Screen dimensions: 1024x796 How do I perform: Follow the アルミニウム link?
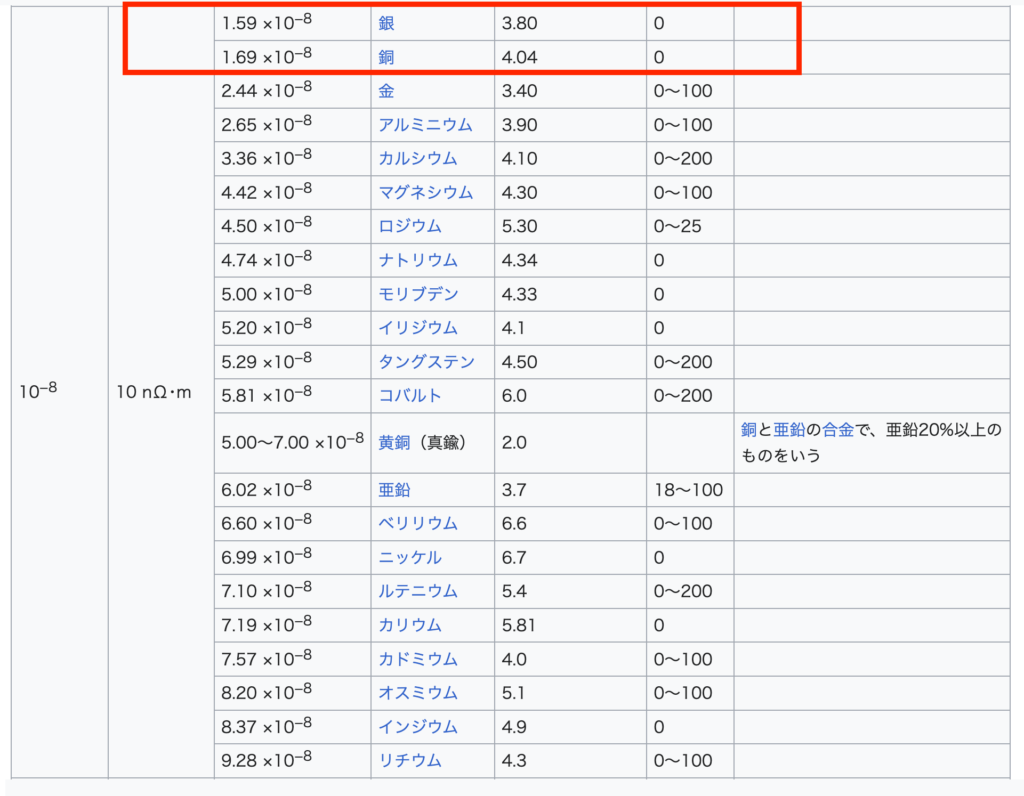[x=425, y=125]
